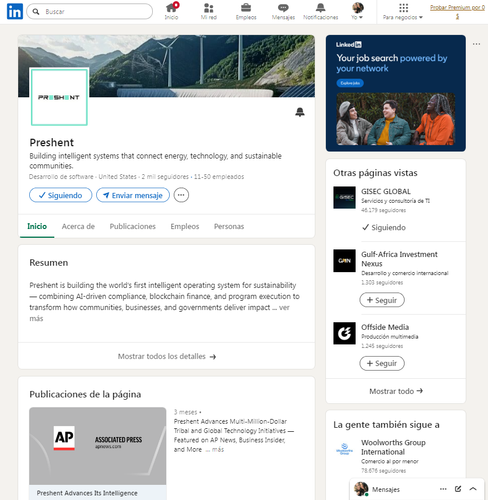Image resolution: width=488 pixels, height=500 pixels.
Task: Open the more options circle beside Enviar mensaje
Action: (181, 195)
